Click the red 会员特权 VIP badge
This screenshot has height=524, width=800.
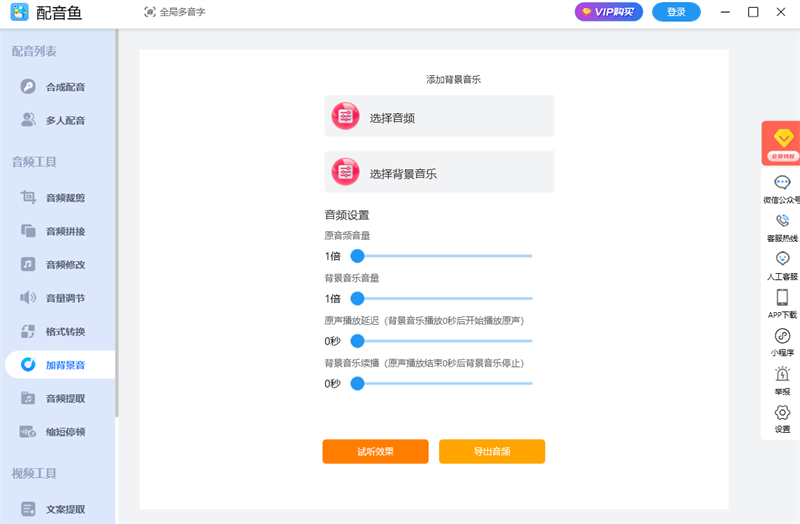point(781,142)
